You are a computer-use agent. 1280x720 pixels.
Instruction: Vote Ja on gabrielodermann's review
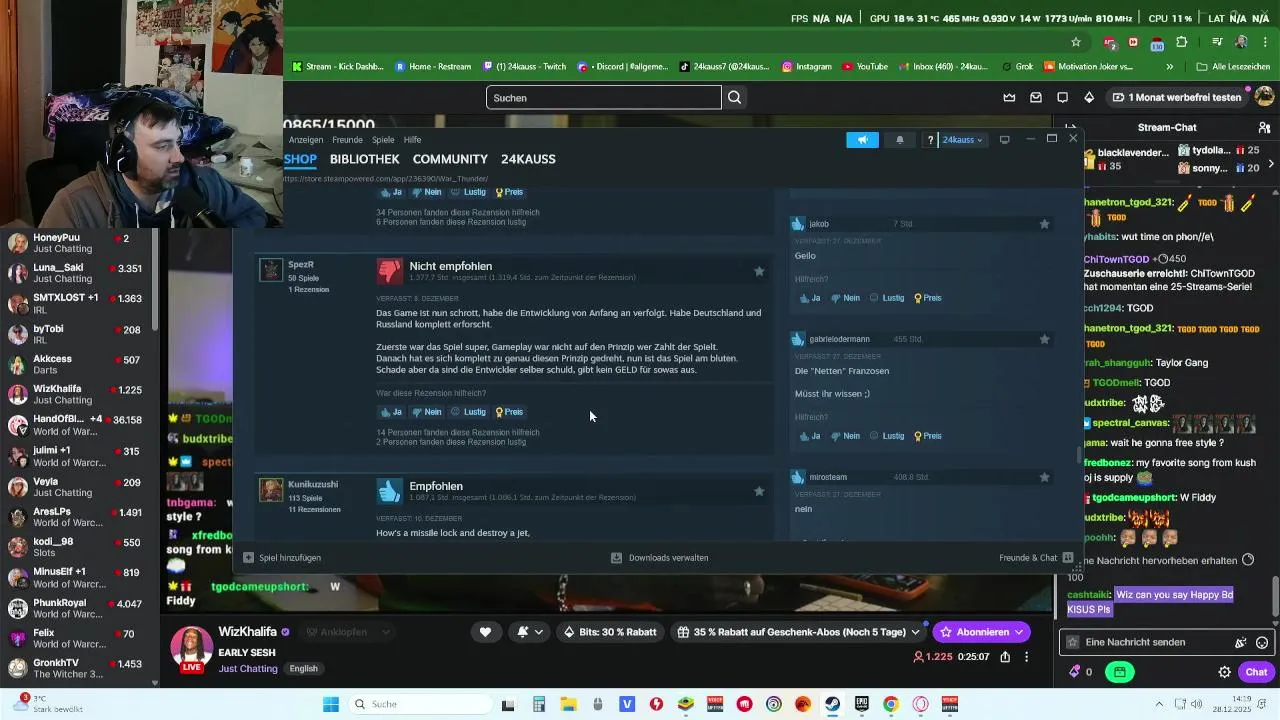[810, 436]
